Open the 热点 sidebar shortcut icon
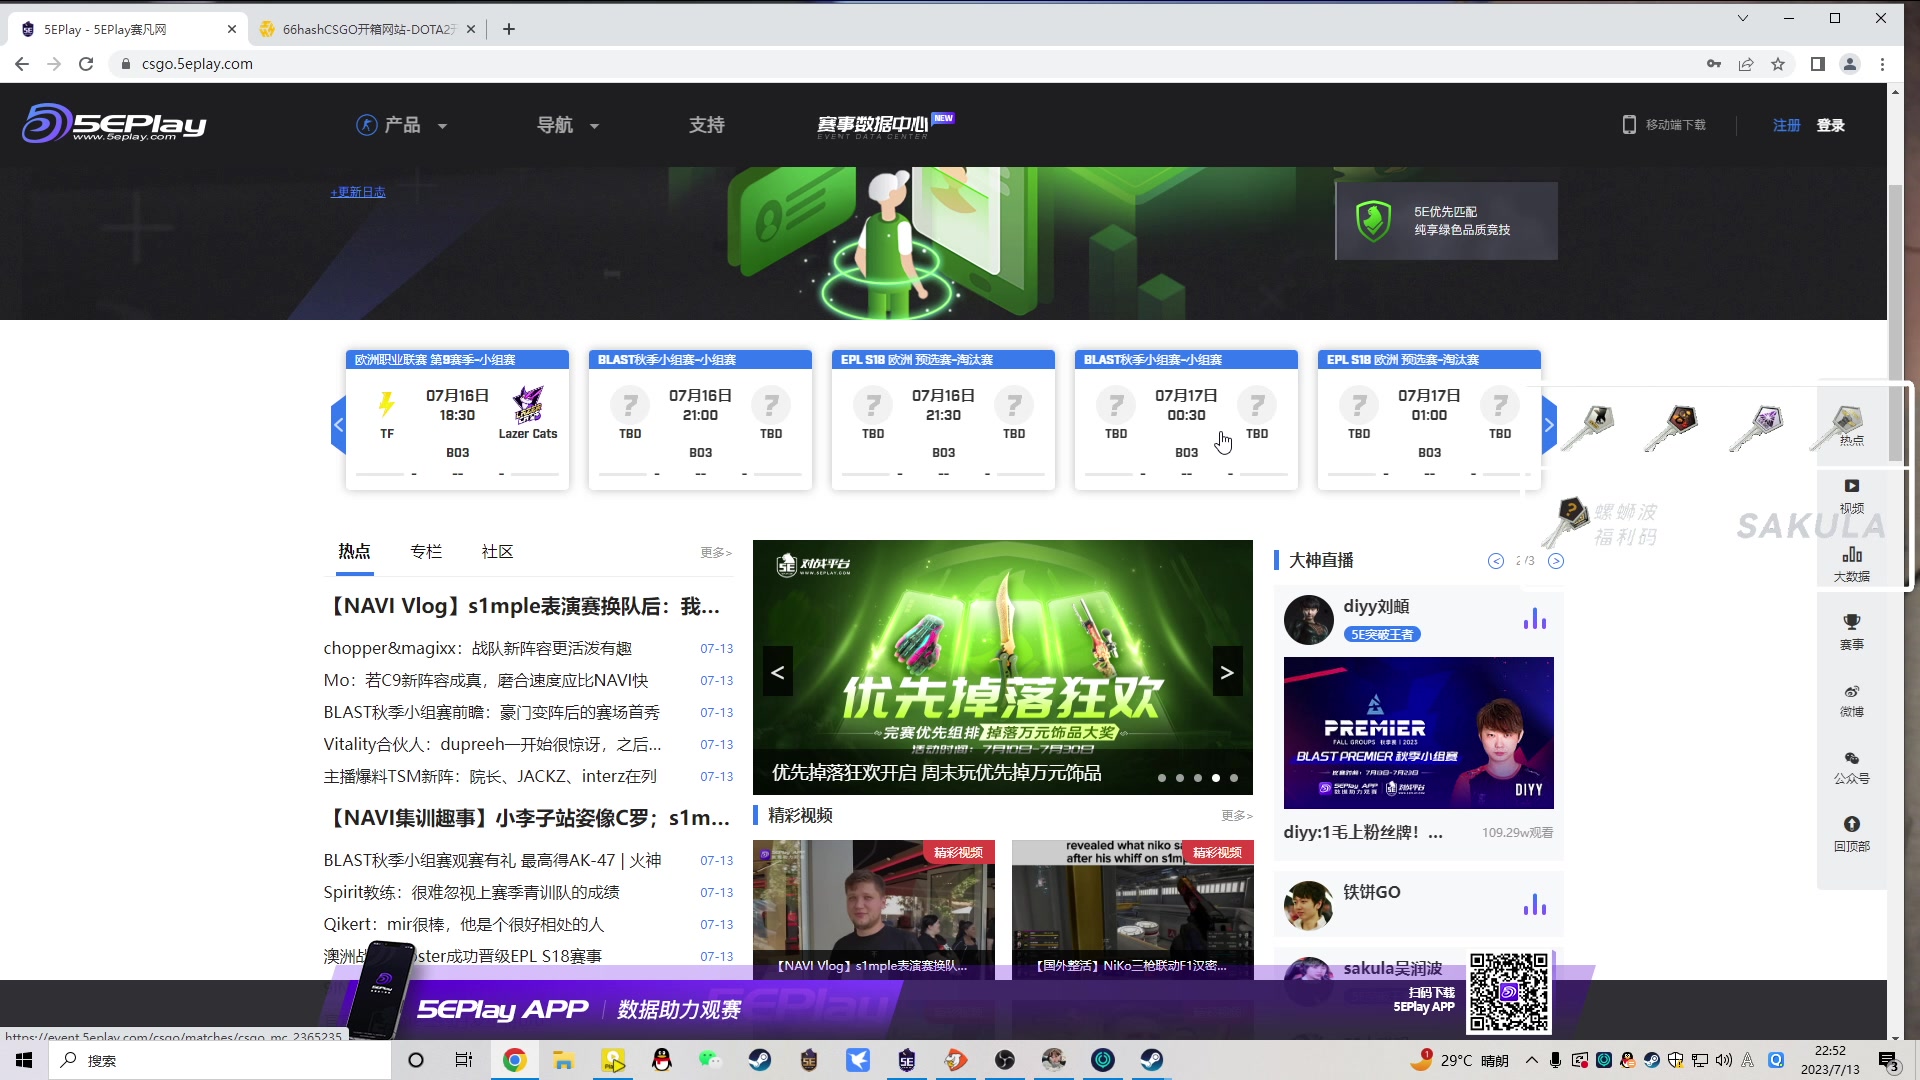Viewport: 1920px width, 1080px height. [1851, 424]
